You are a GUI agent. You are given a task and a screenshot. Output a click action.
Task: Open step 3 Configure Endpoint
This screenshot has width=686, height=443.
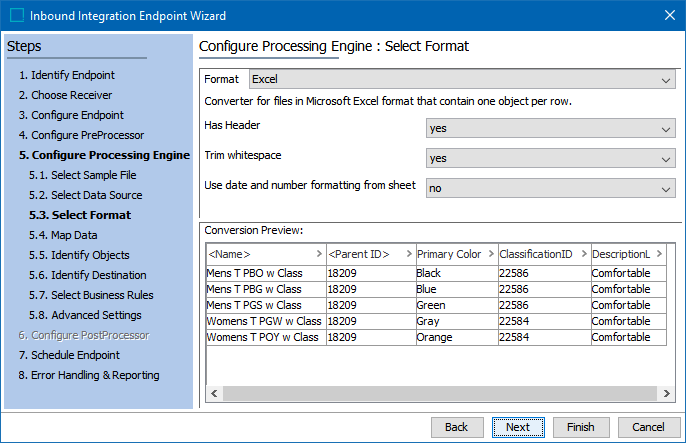pos(71,115)
